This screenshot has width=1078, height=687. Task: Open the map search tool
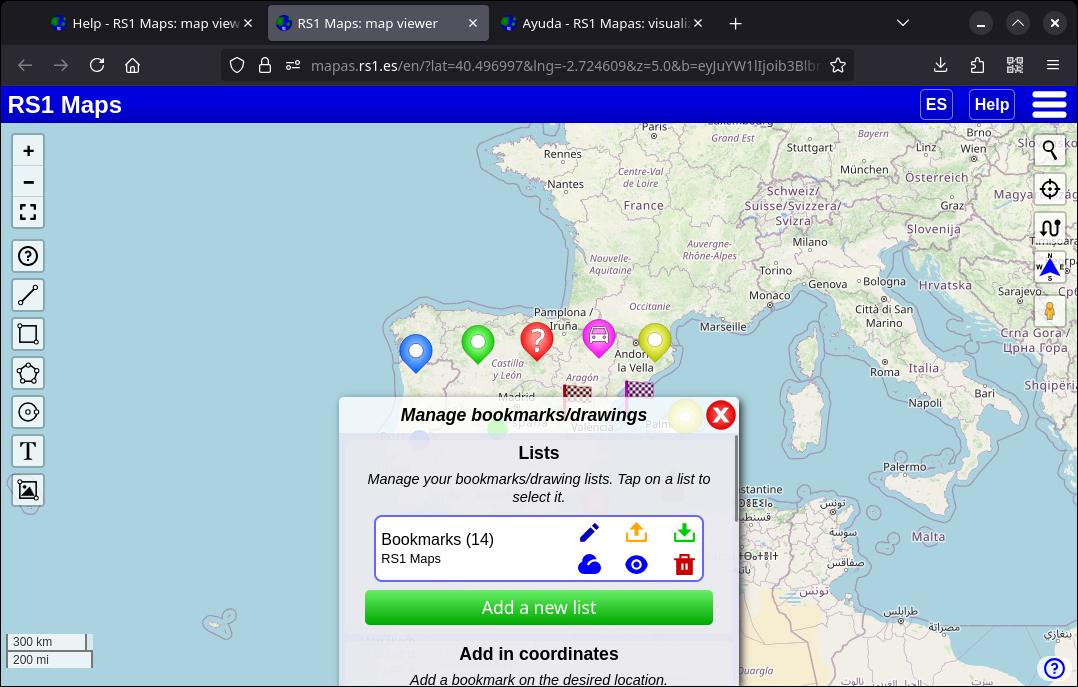pos(1050,150)
